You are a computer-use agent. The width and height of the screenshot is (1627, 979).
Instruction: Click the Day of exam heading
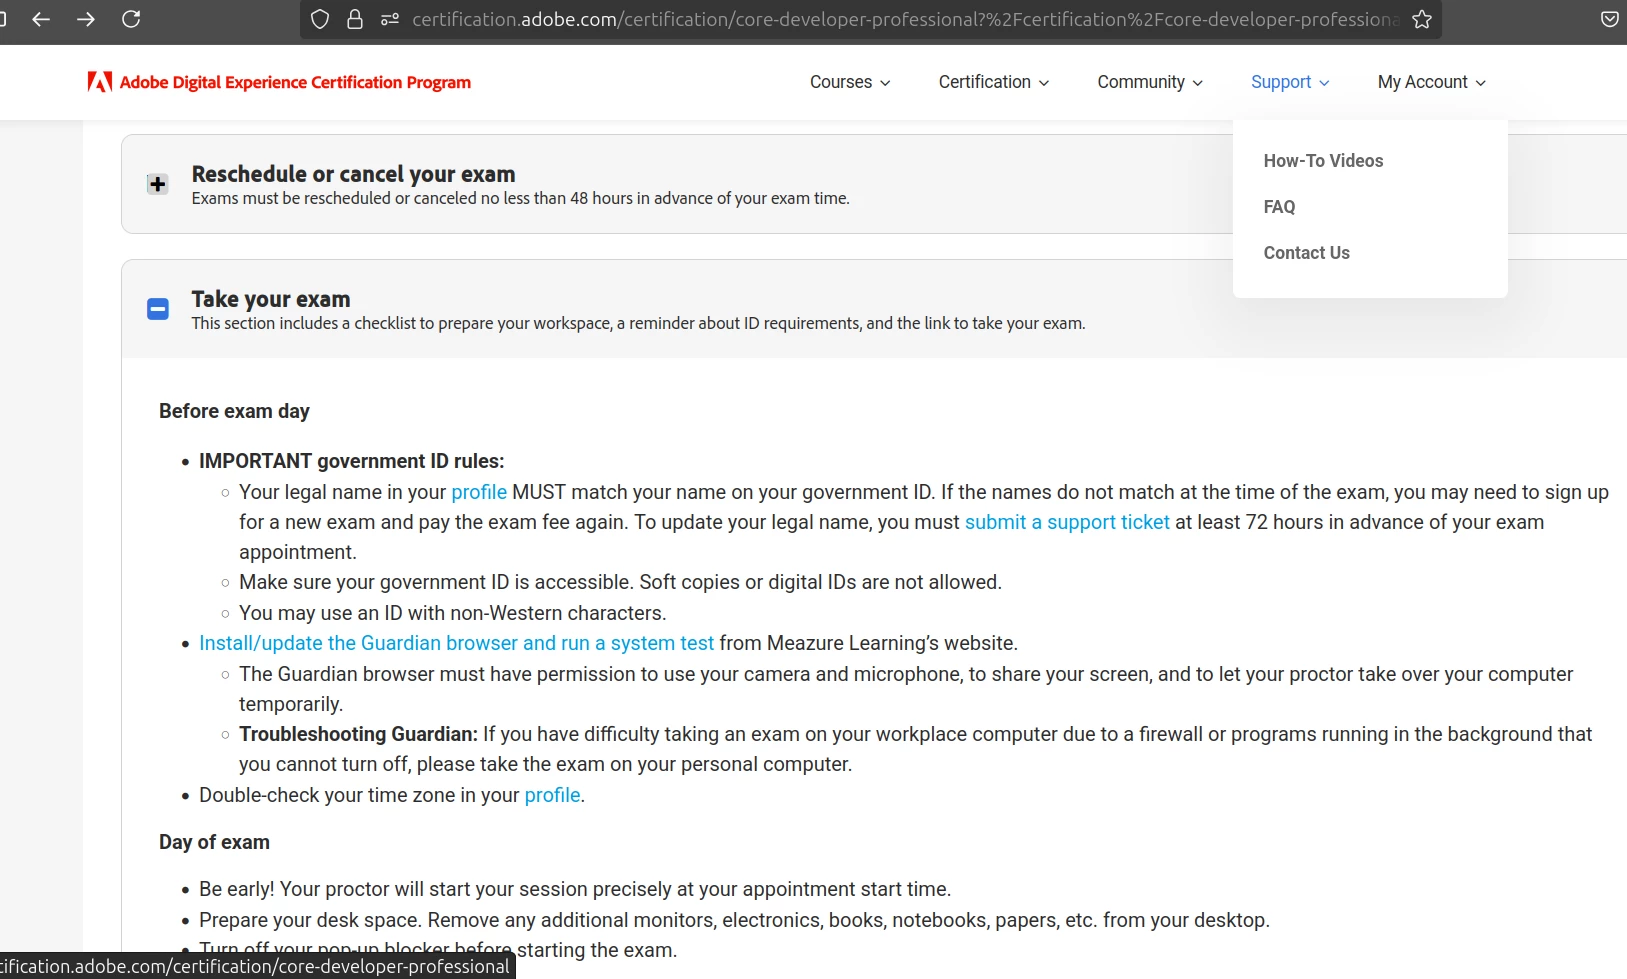click(214, 842)
